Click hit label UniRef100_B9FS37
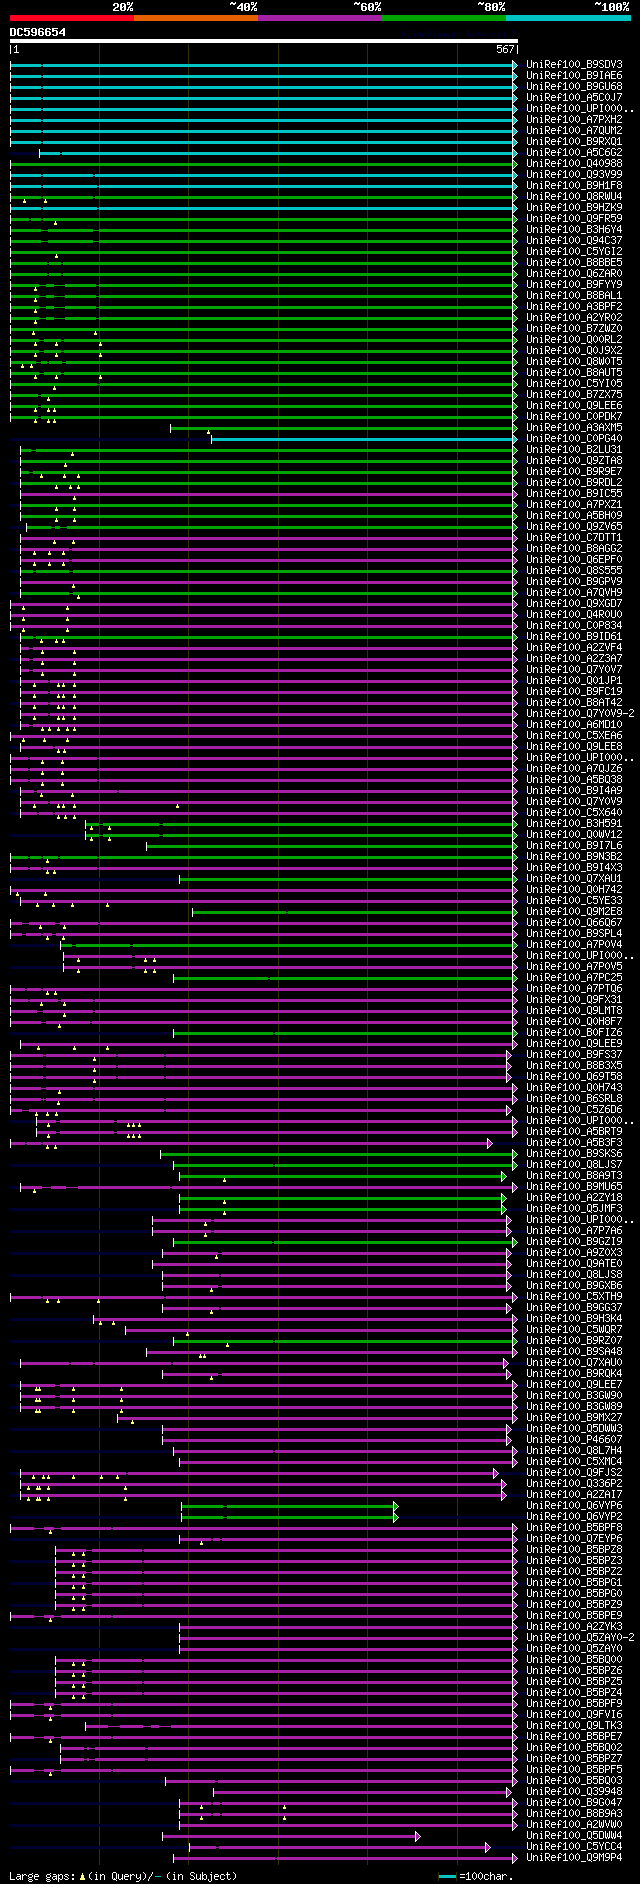The height and width of the screenshot is (1884, 640). point(574,1055)
